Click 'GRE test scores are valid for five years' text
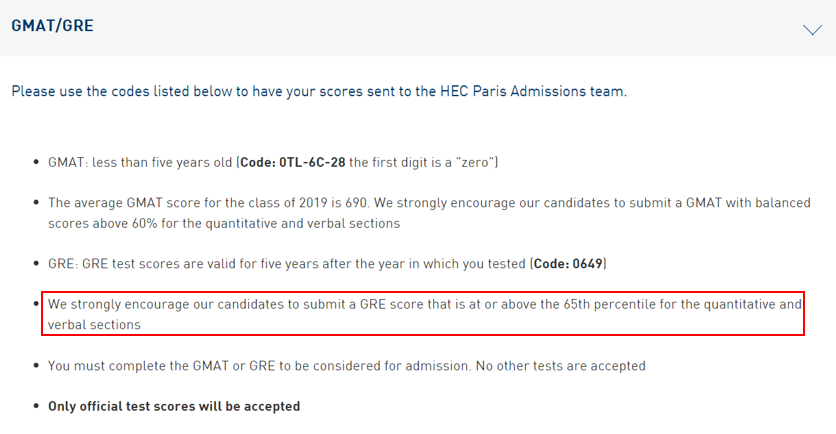Viewport: 836px width, 434px height. (304, 263)
